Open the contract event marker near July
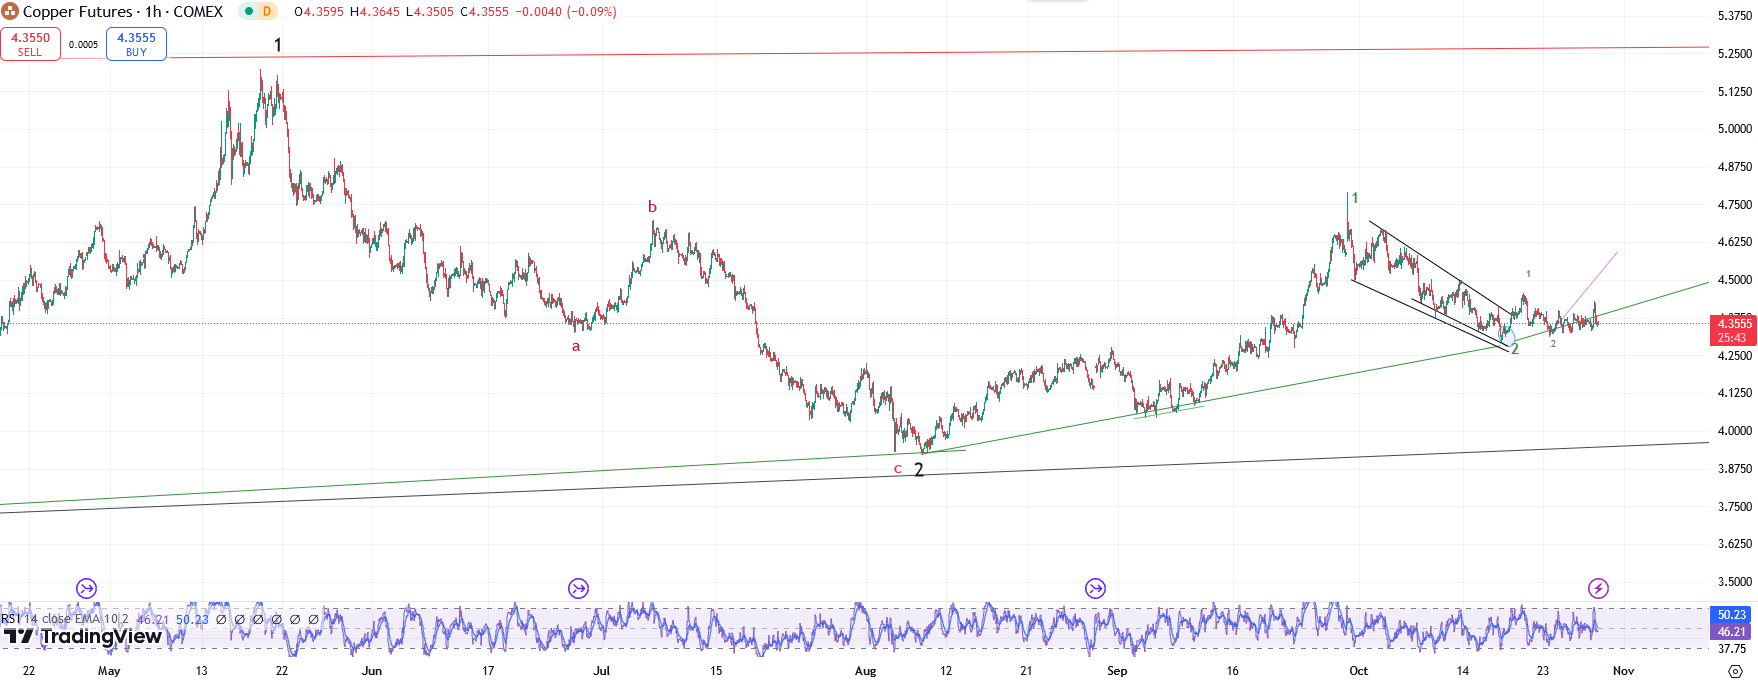This screenshot has height=682, width=1758. pyautogui.click(x=578, y=588)
